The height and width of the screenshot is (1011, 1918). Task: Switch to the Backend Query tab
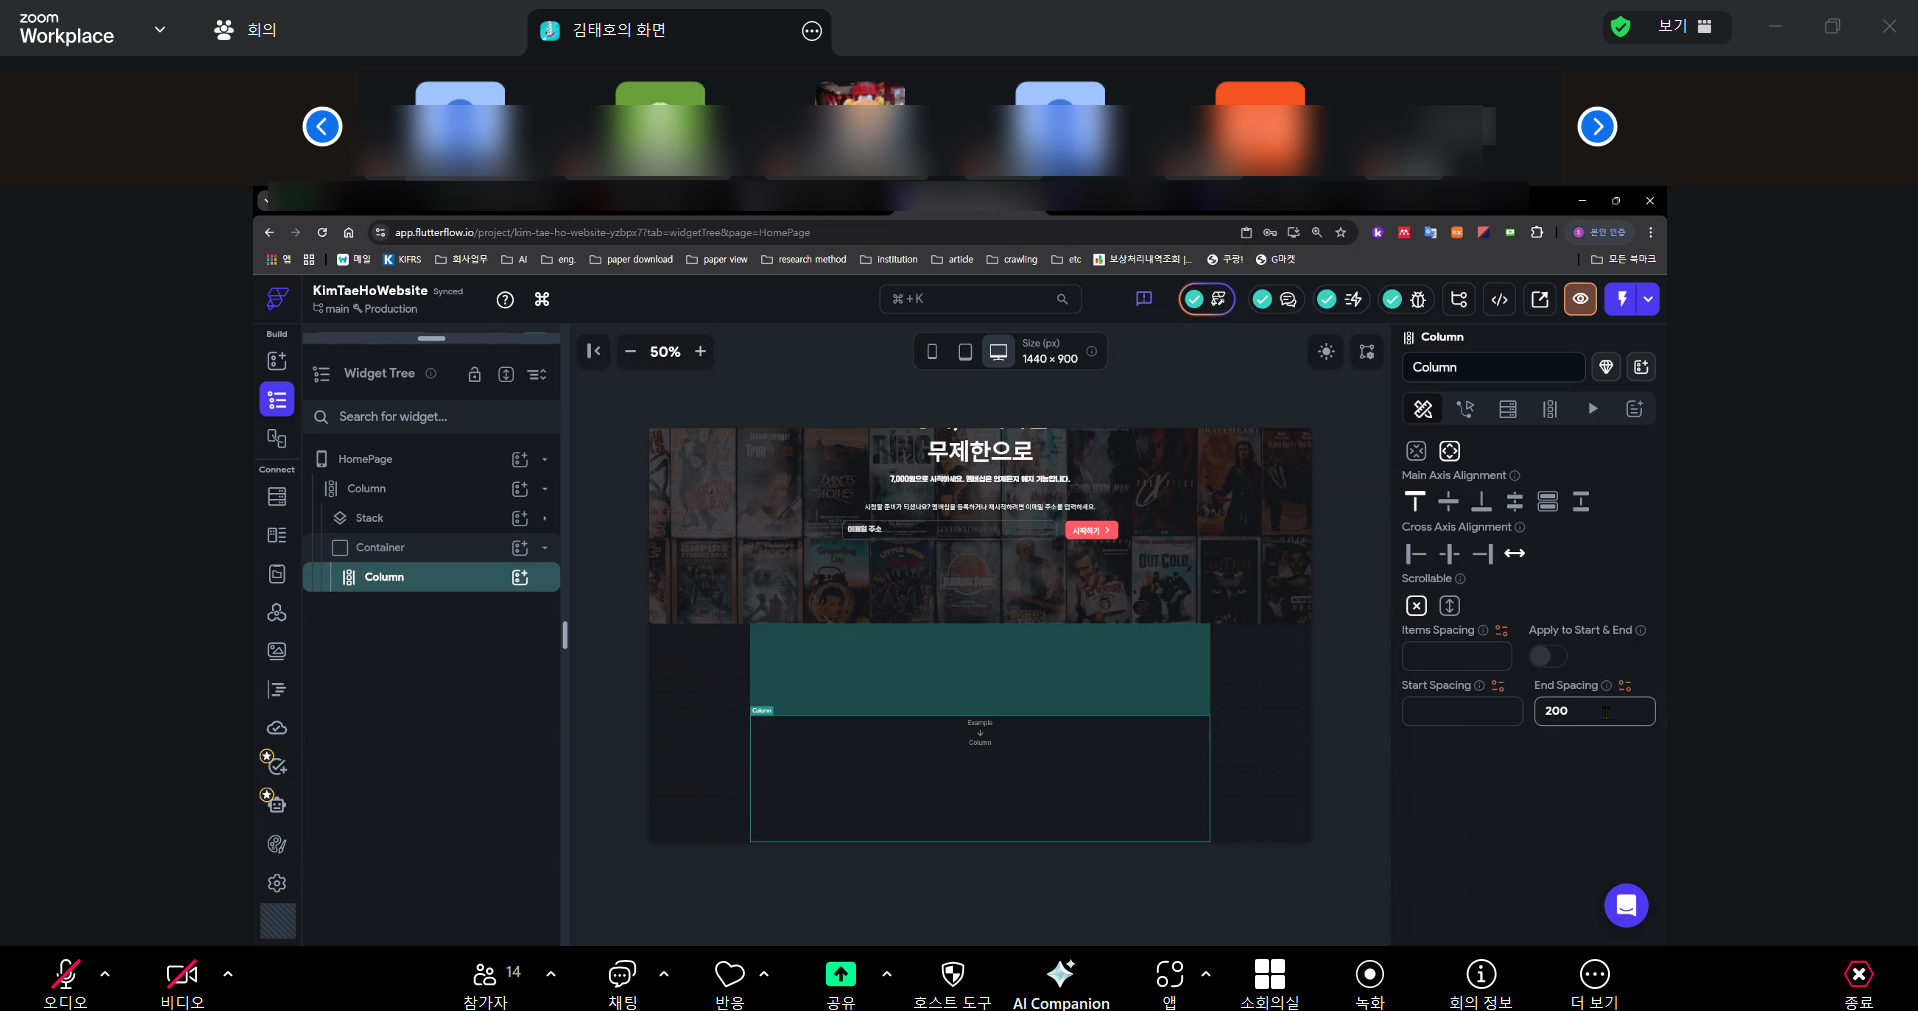pyautogui.click(x=1508, y=409)
